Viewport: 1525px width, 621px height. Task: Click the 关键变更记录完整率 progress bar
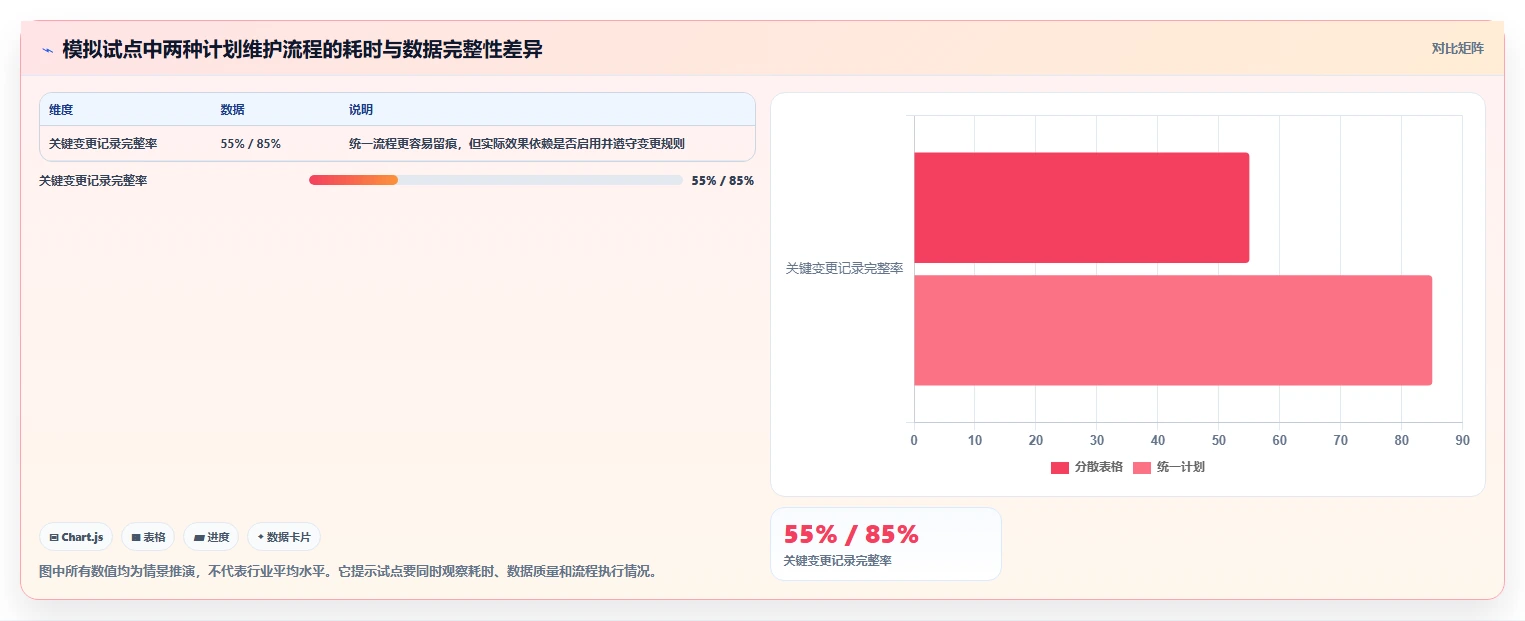[x=496, y=180]
